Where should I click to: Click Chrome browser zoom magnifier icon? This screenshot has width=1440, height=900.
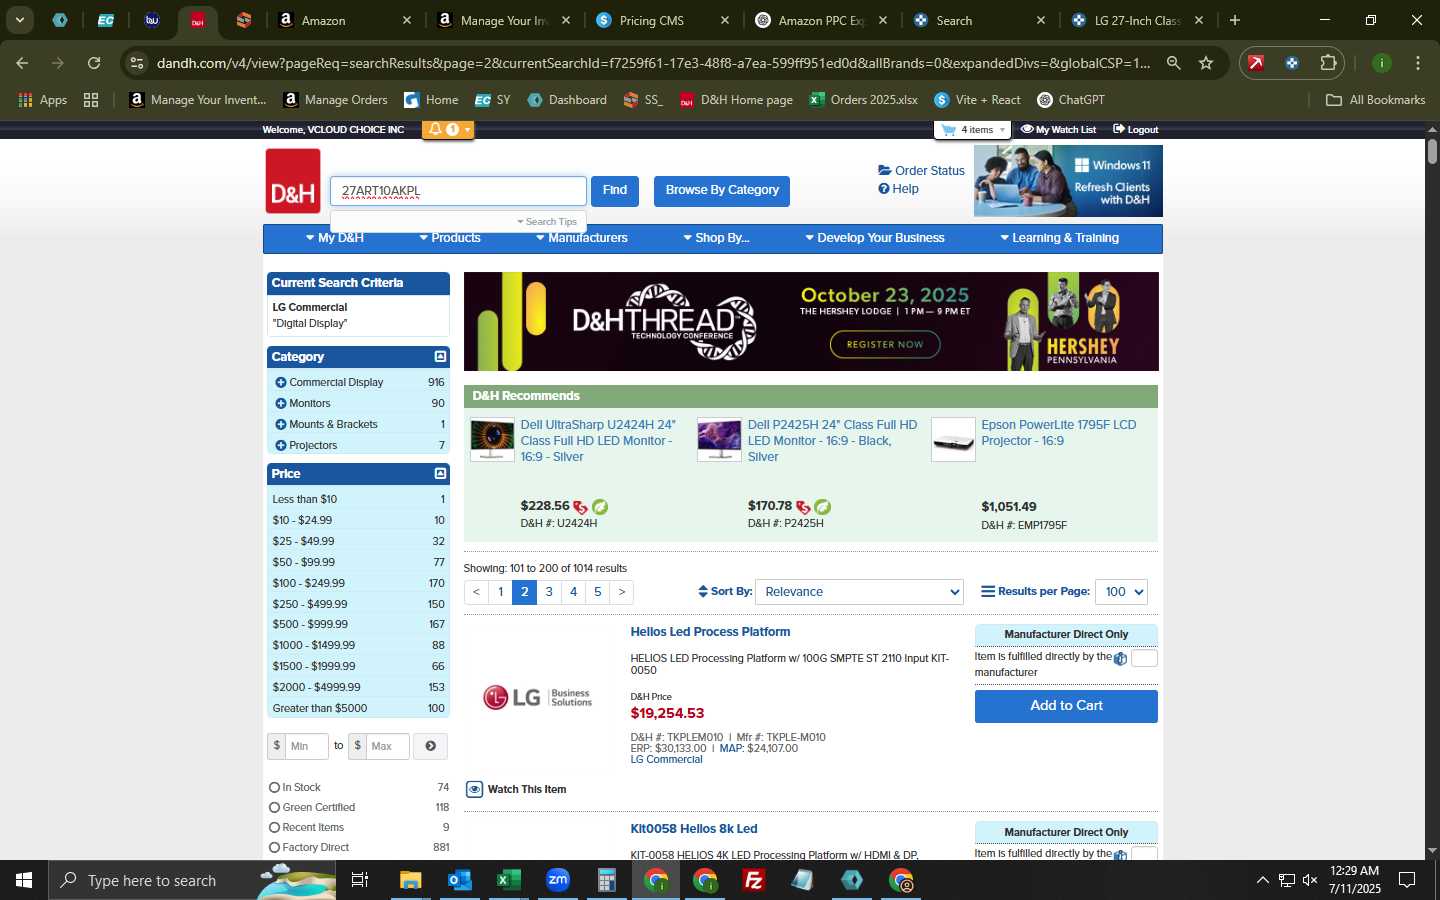[x=1173, y=63]
